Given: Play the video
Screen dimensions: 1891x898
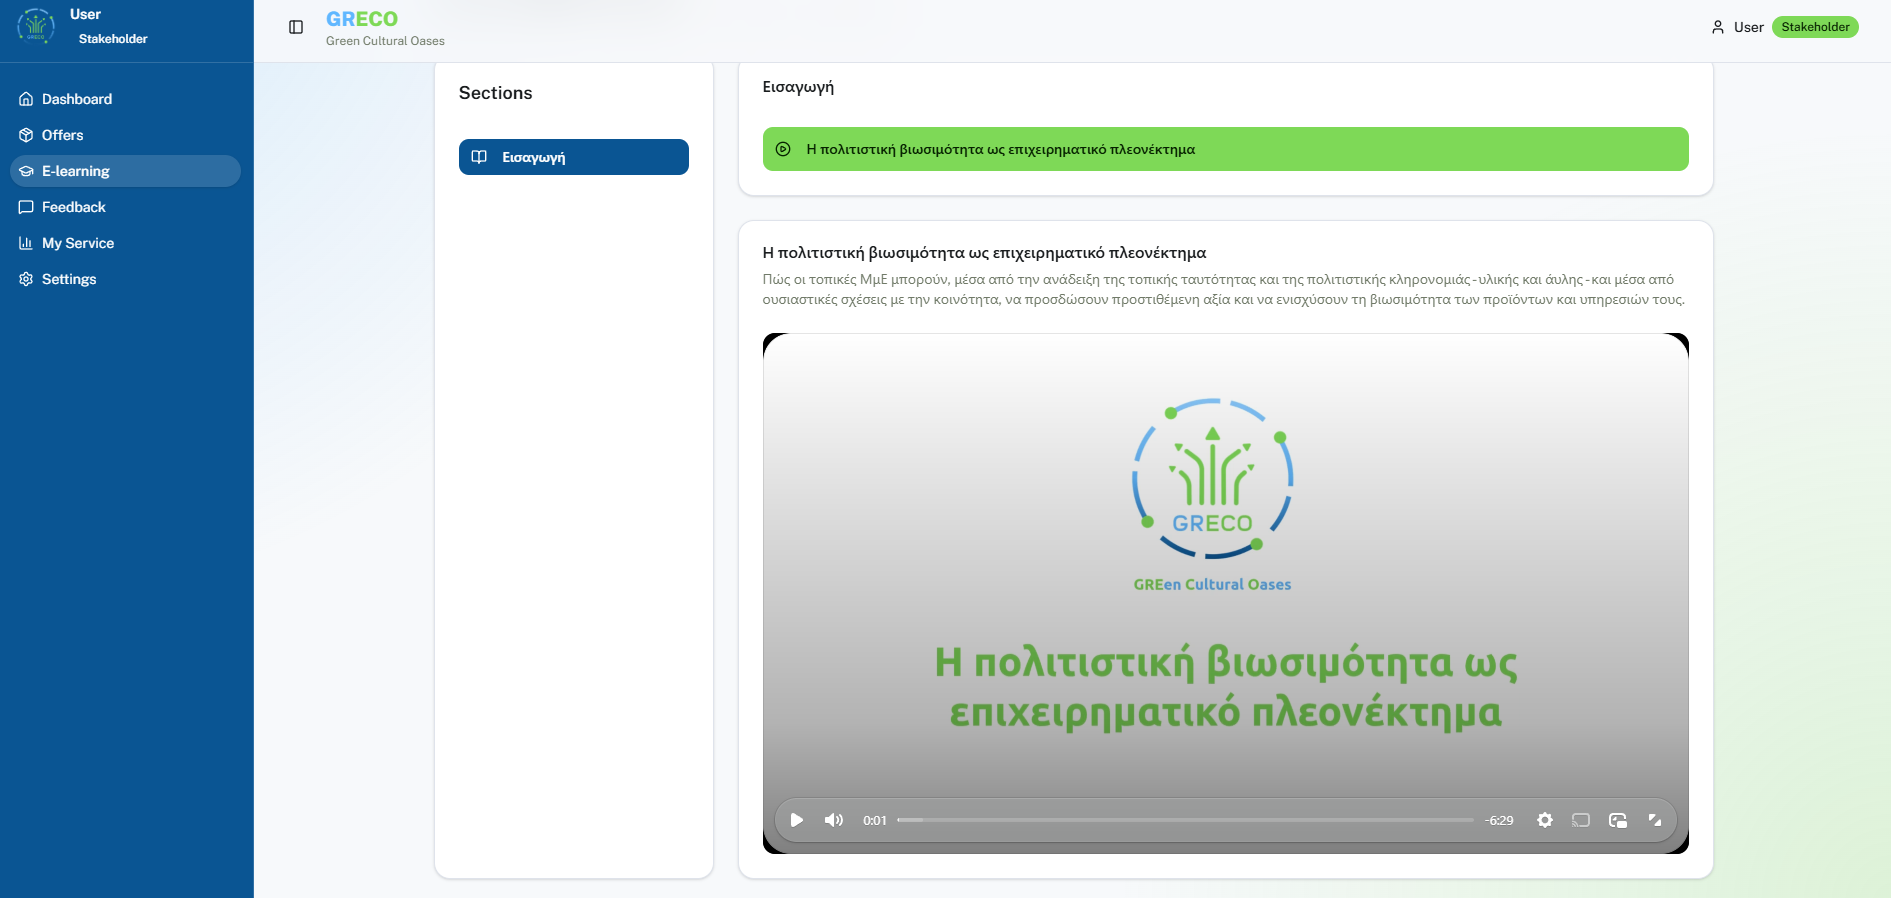Looking at the screenshot, I should click(x=797, y=820).
